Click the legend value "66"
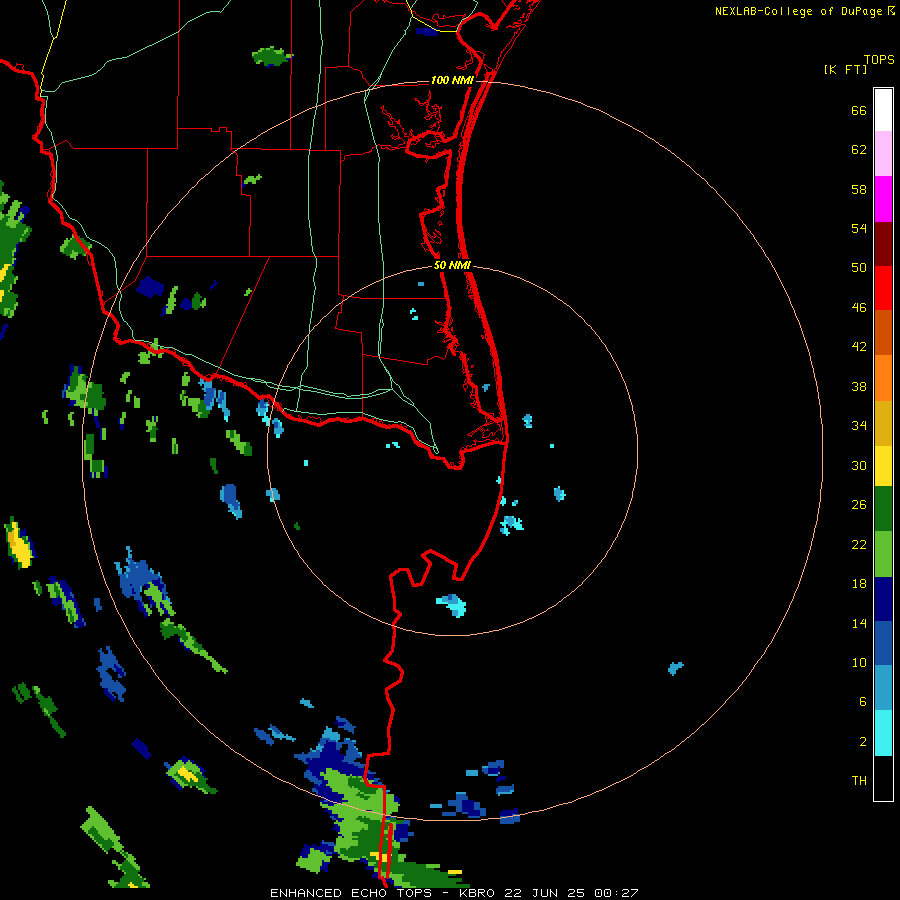The height and width of the screenshot is (900, 900). click(x=859, y=111)
